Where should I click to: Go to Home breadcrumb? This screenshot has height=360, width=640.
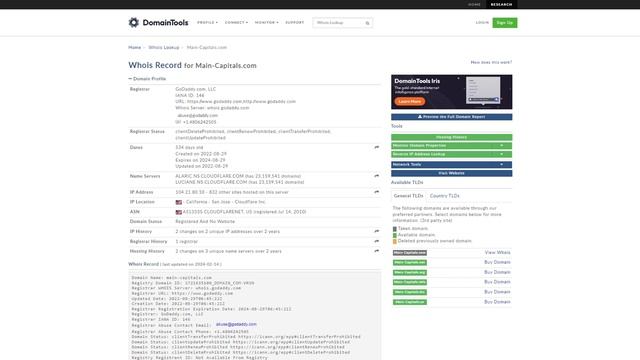tap(135, 47)
